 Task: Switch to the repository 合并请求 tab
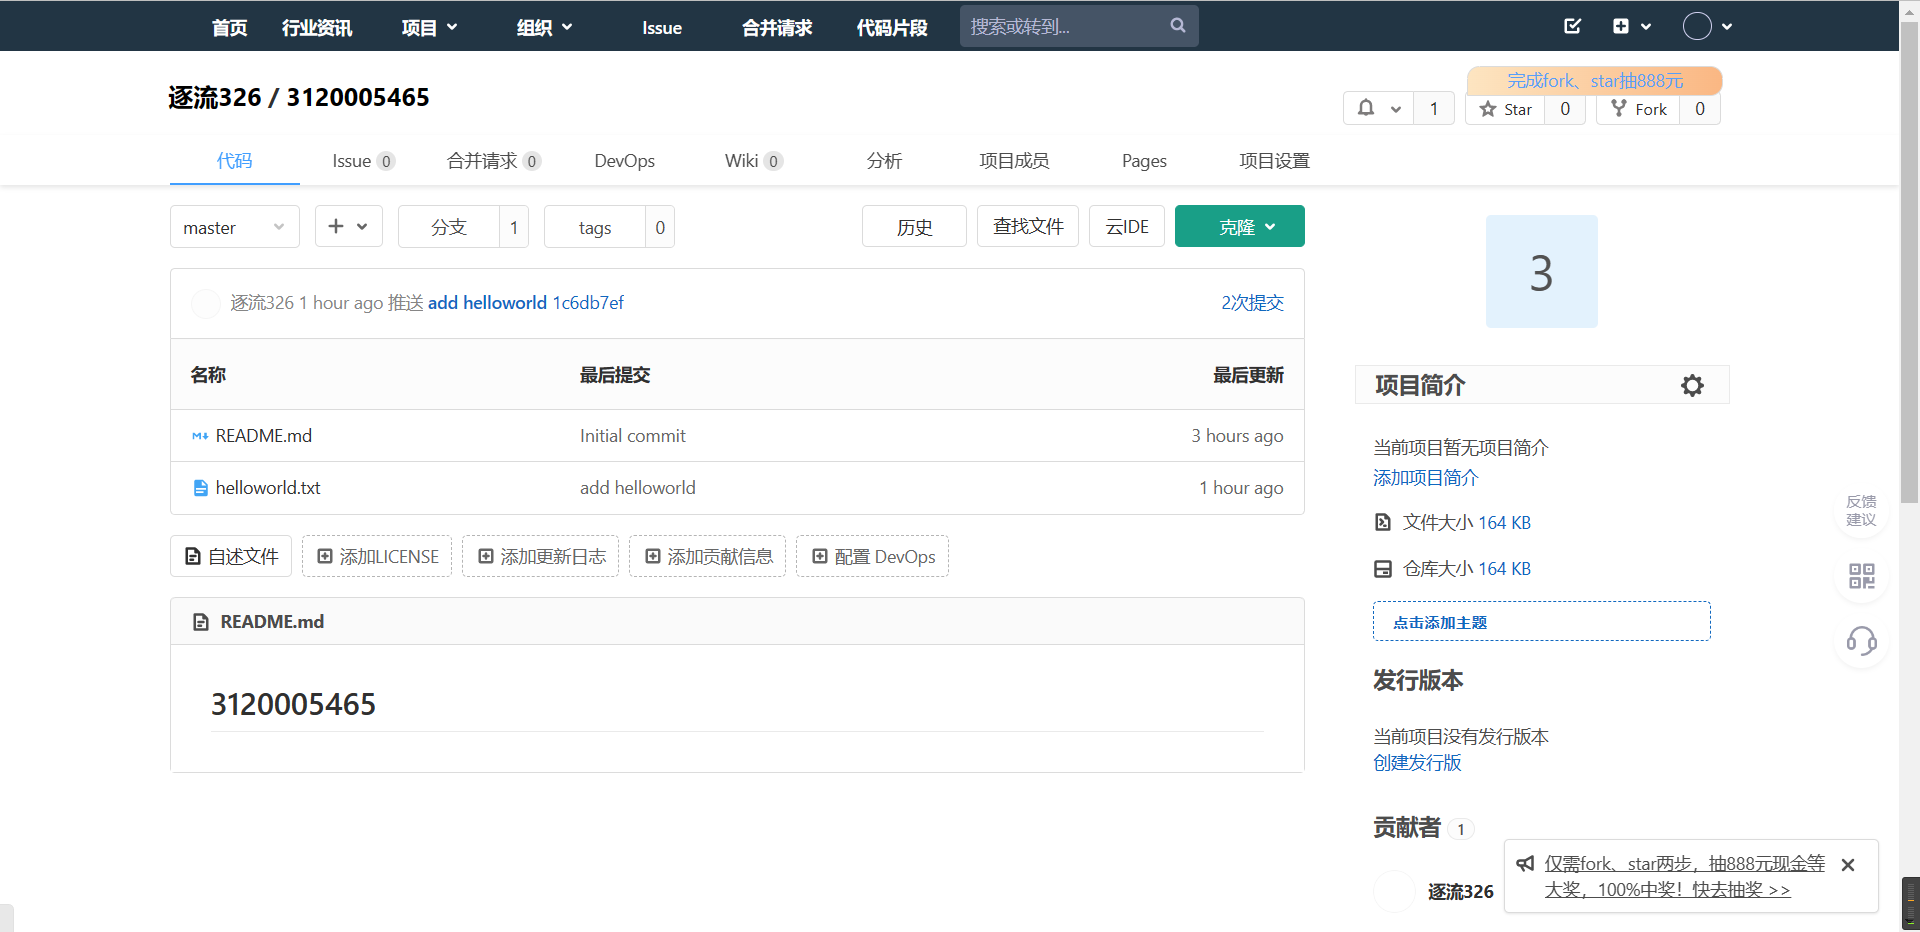(494, 161)
